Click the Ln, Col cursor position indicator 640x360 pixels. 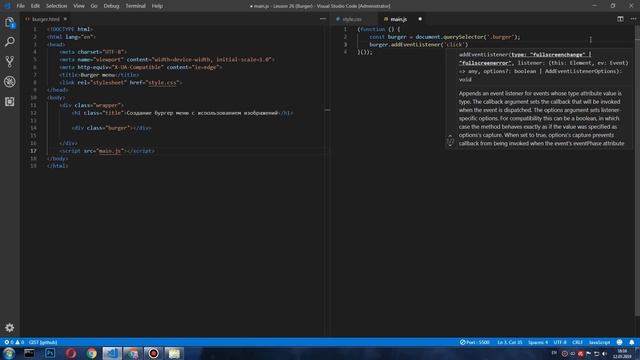point(509,342)
